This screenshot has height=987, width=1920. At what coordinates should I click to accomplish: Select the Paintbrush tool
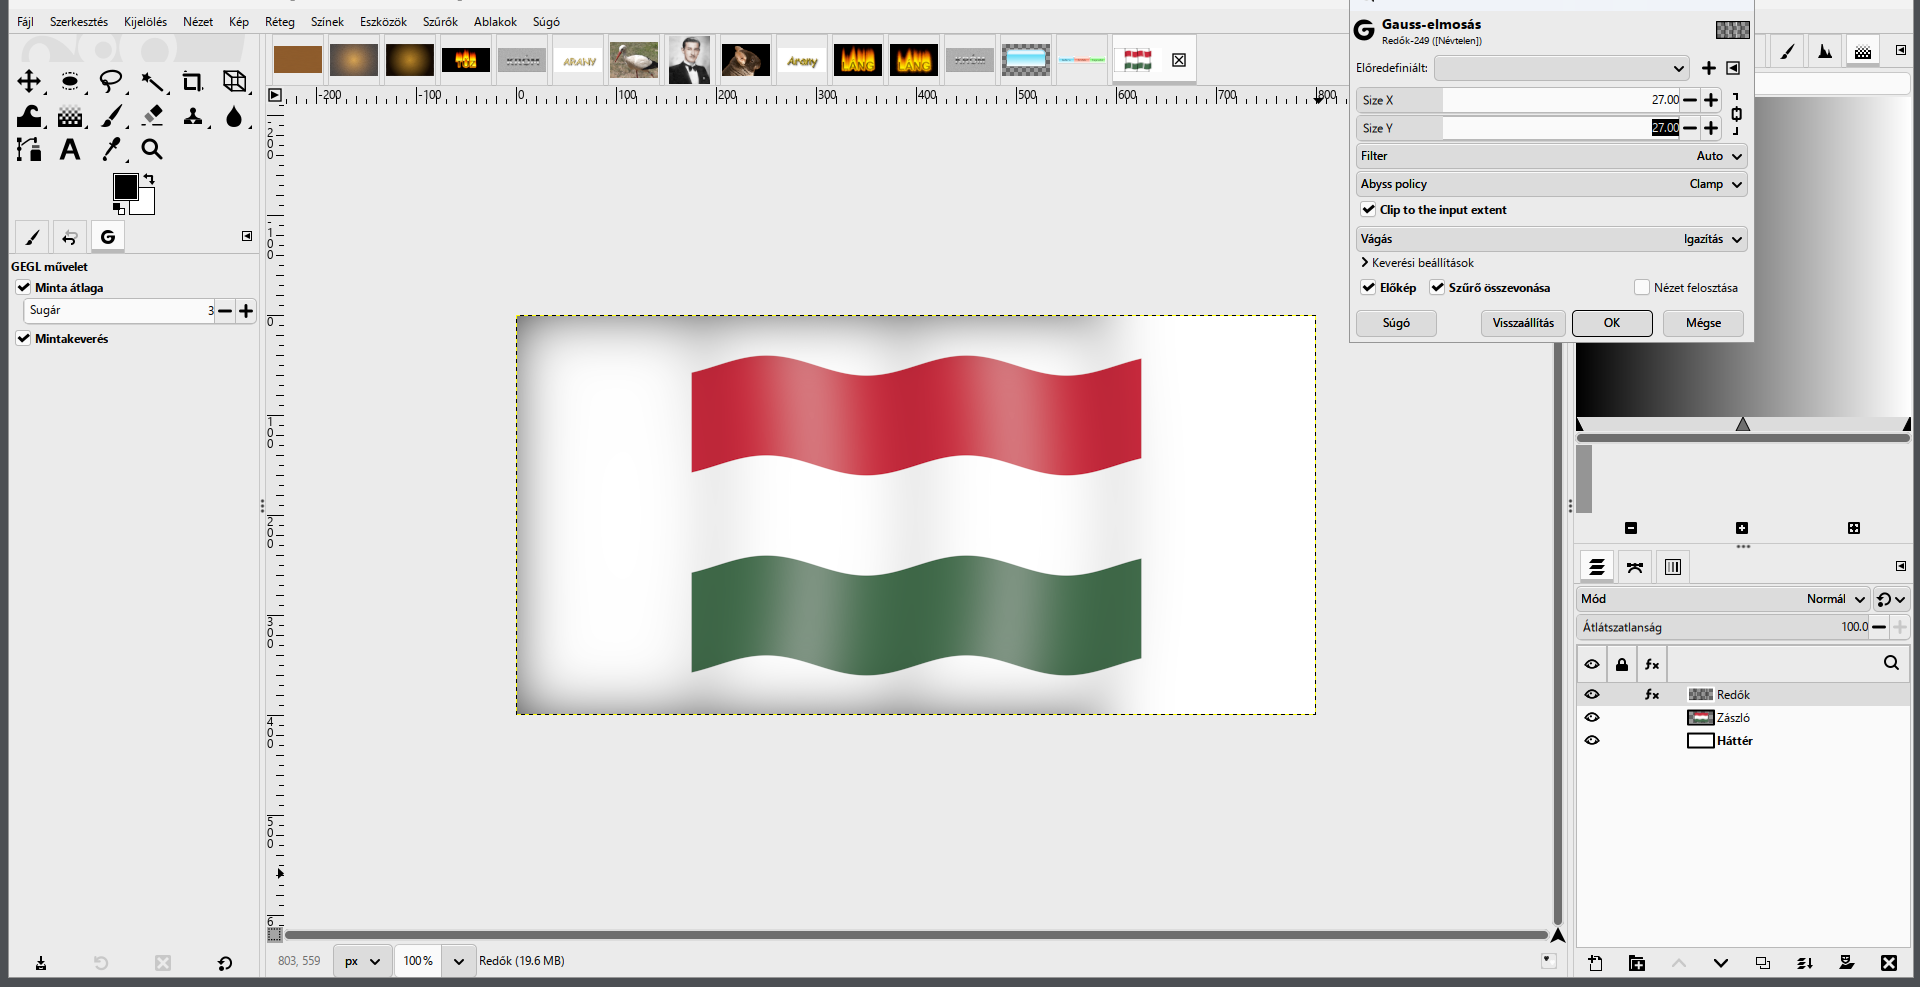(111, 116)
